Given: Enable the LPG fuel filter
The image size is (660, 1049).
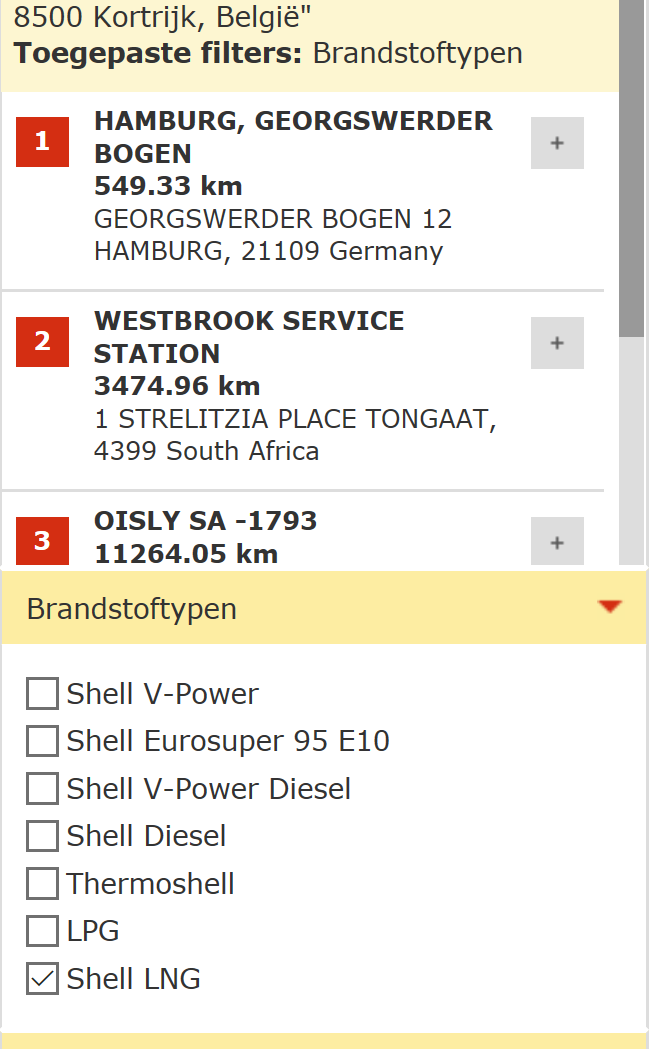Looking at the screenshot, I should [x=42, y=931].
